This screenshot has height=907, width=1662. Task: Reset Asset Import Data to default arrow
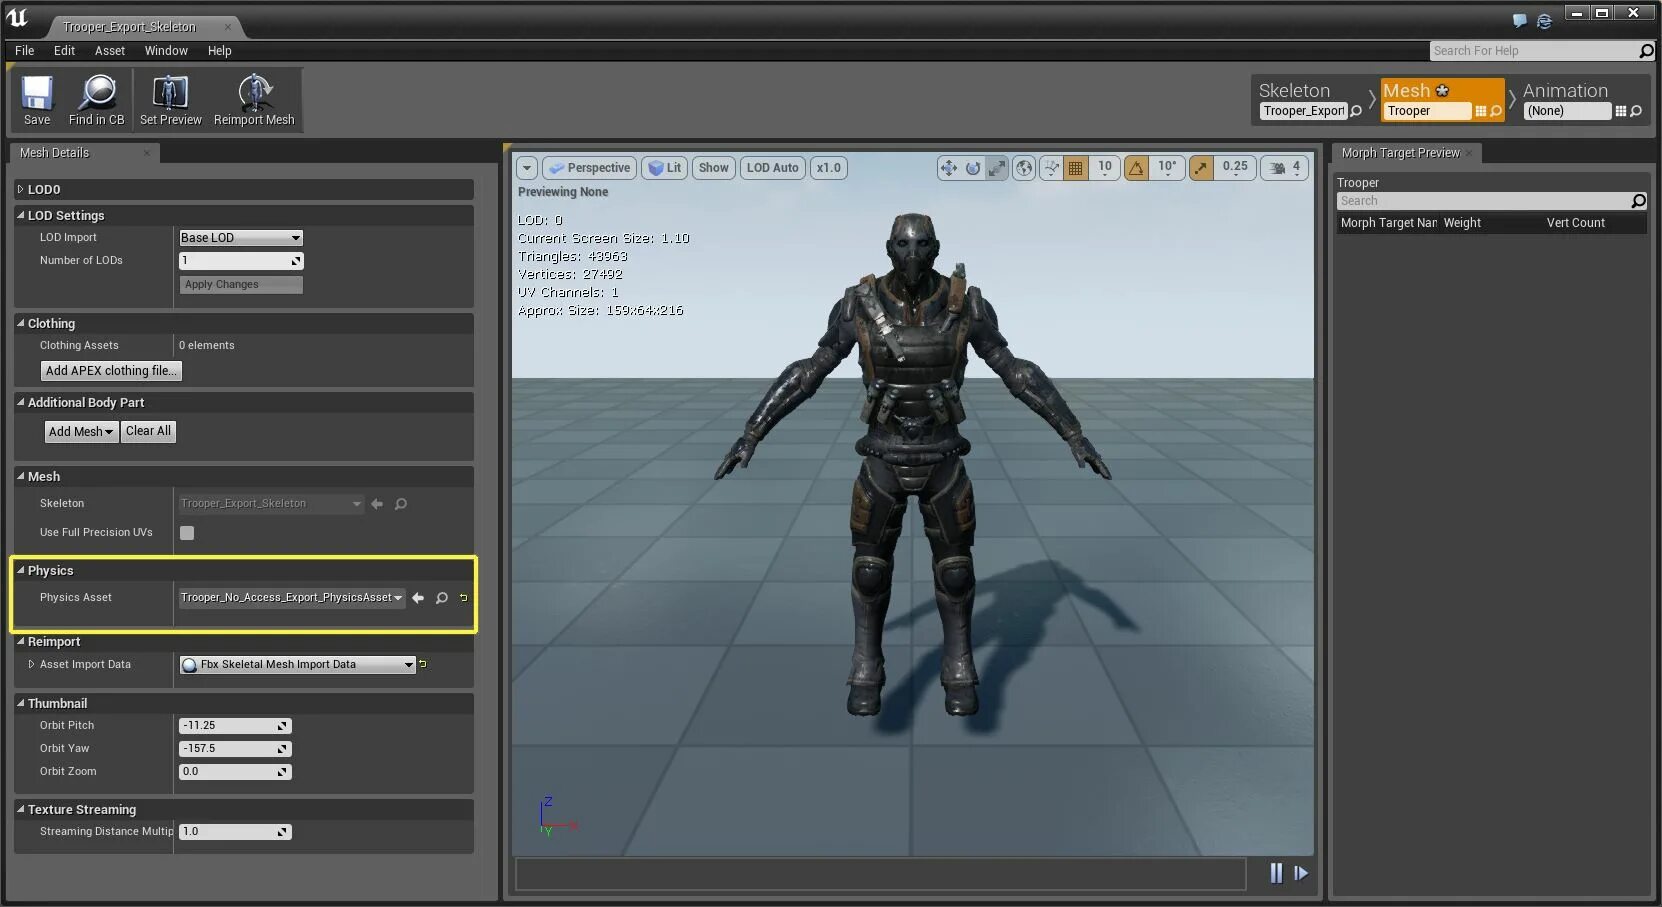[423, 663]
